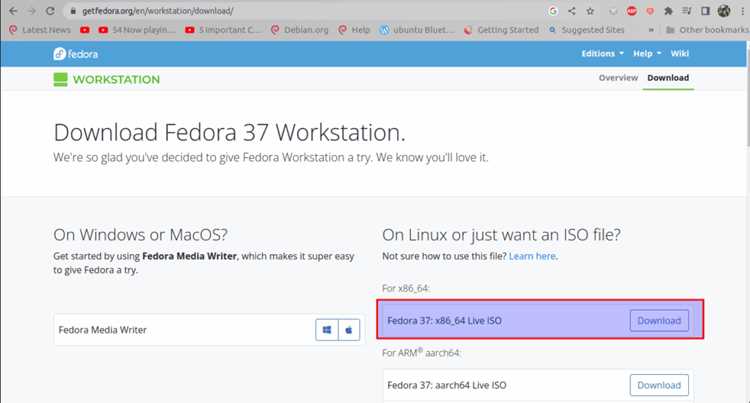Click the 'Fedora 37: aarch64 Live ISO' text
This screenshot has width=750, height=403.
pos(446,385)
